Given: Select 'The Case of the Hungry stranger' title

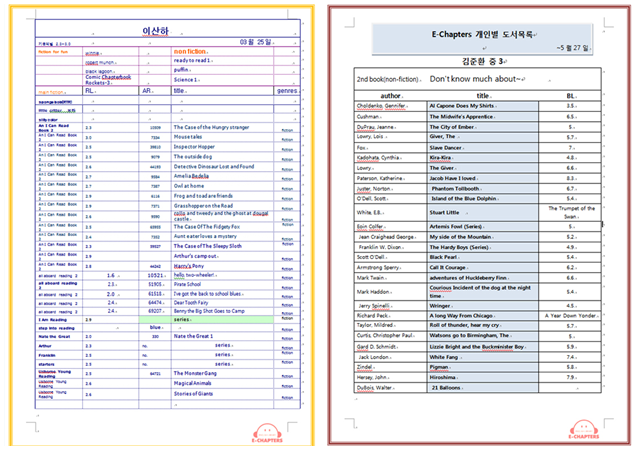Looking at the screenshot, I should click(211, 127).
